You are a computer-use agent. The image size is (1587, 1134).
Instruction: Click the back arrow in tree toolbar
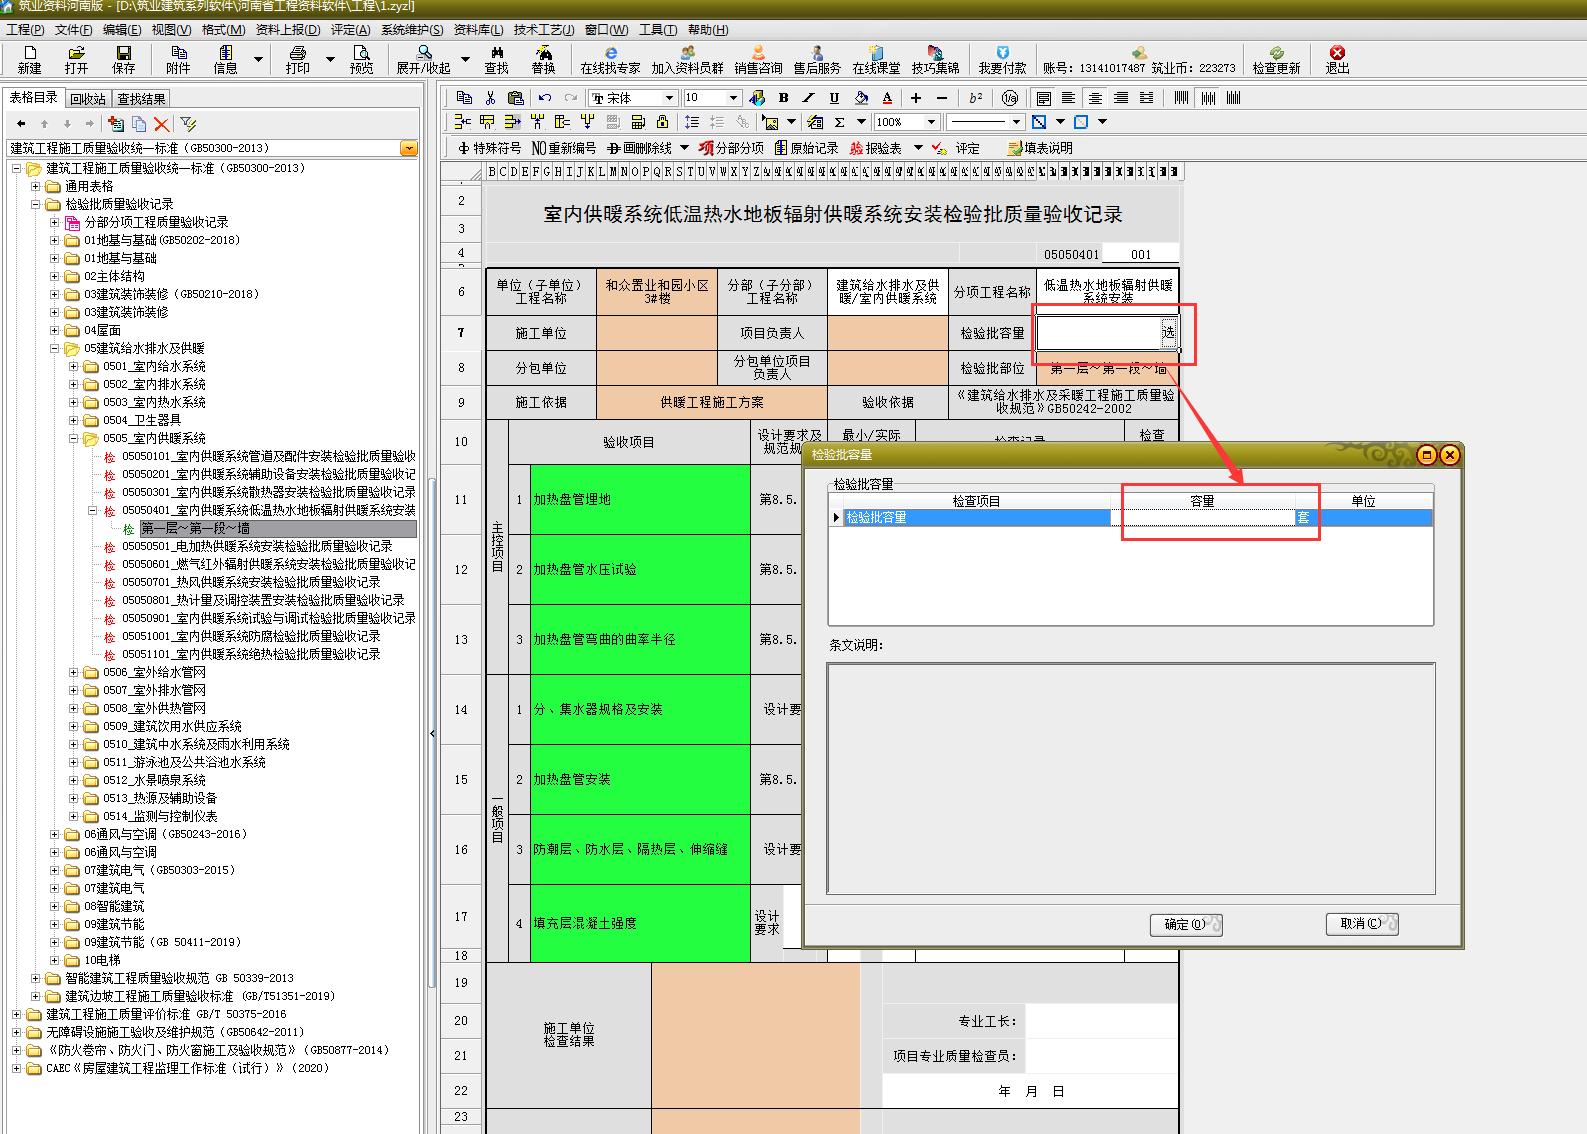point(21,124)
